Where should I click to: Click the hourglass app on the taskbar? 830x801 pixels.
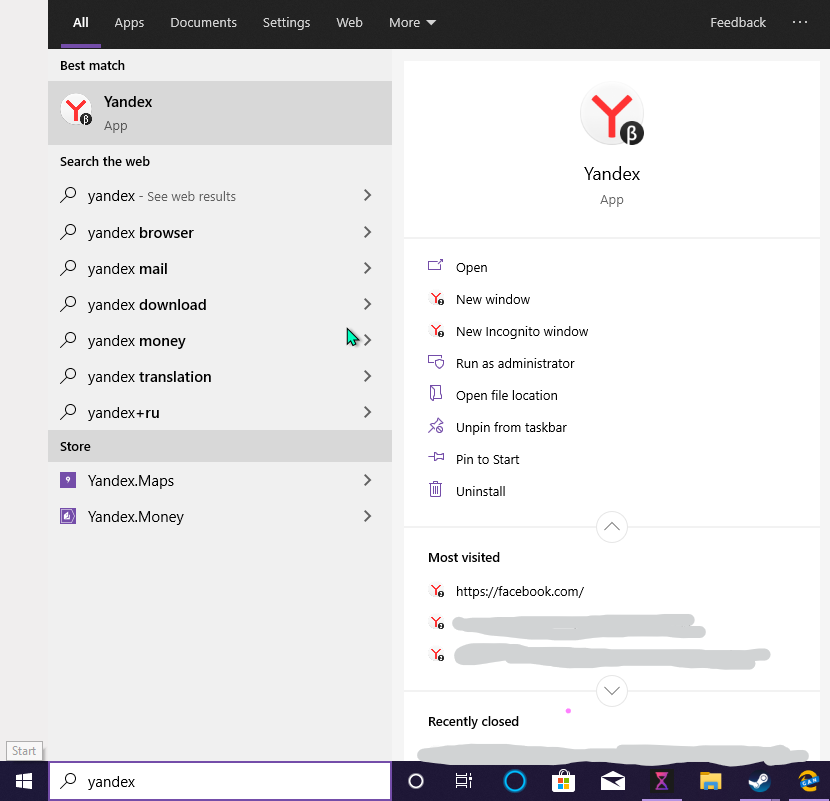coord(662,781)
